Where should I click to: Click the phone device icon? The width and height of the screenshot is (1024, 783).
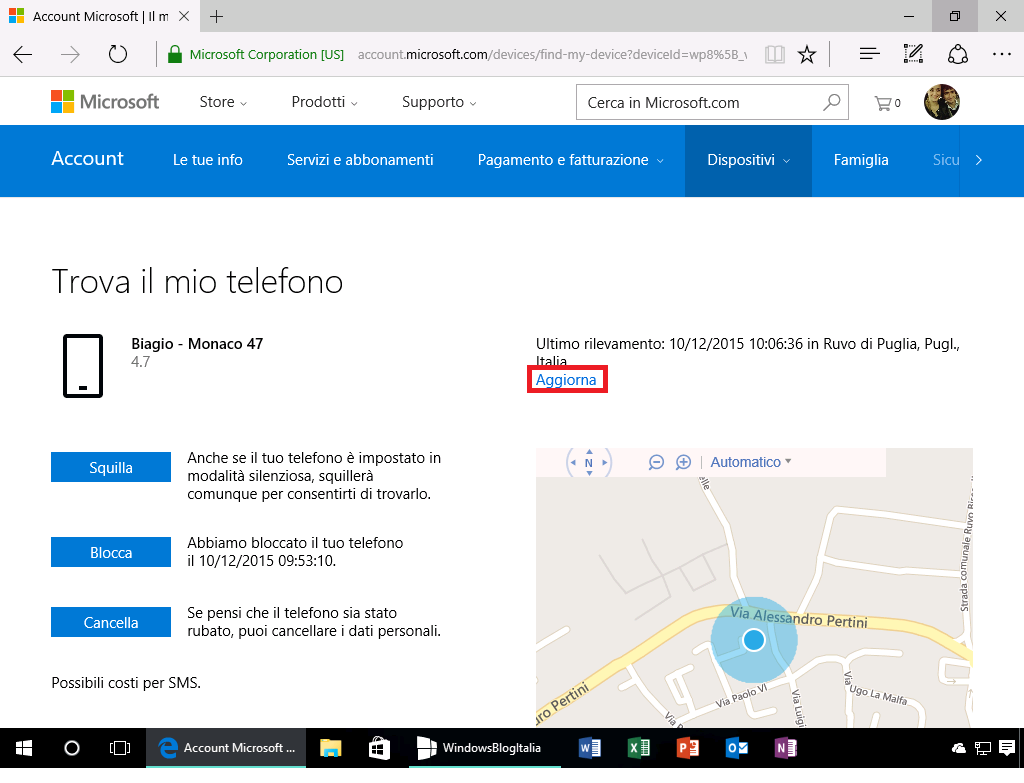pos(83,366)
